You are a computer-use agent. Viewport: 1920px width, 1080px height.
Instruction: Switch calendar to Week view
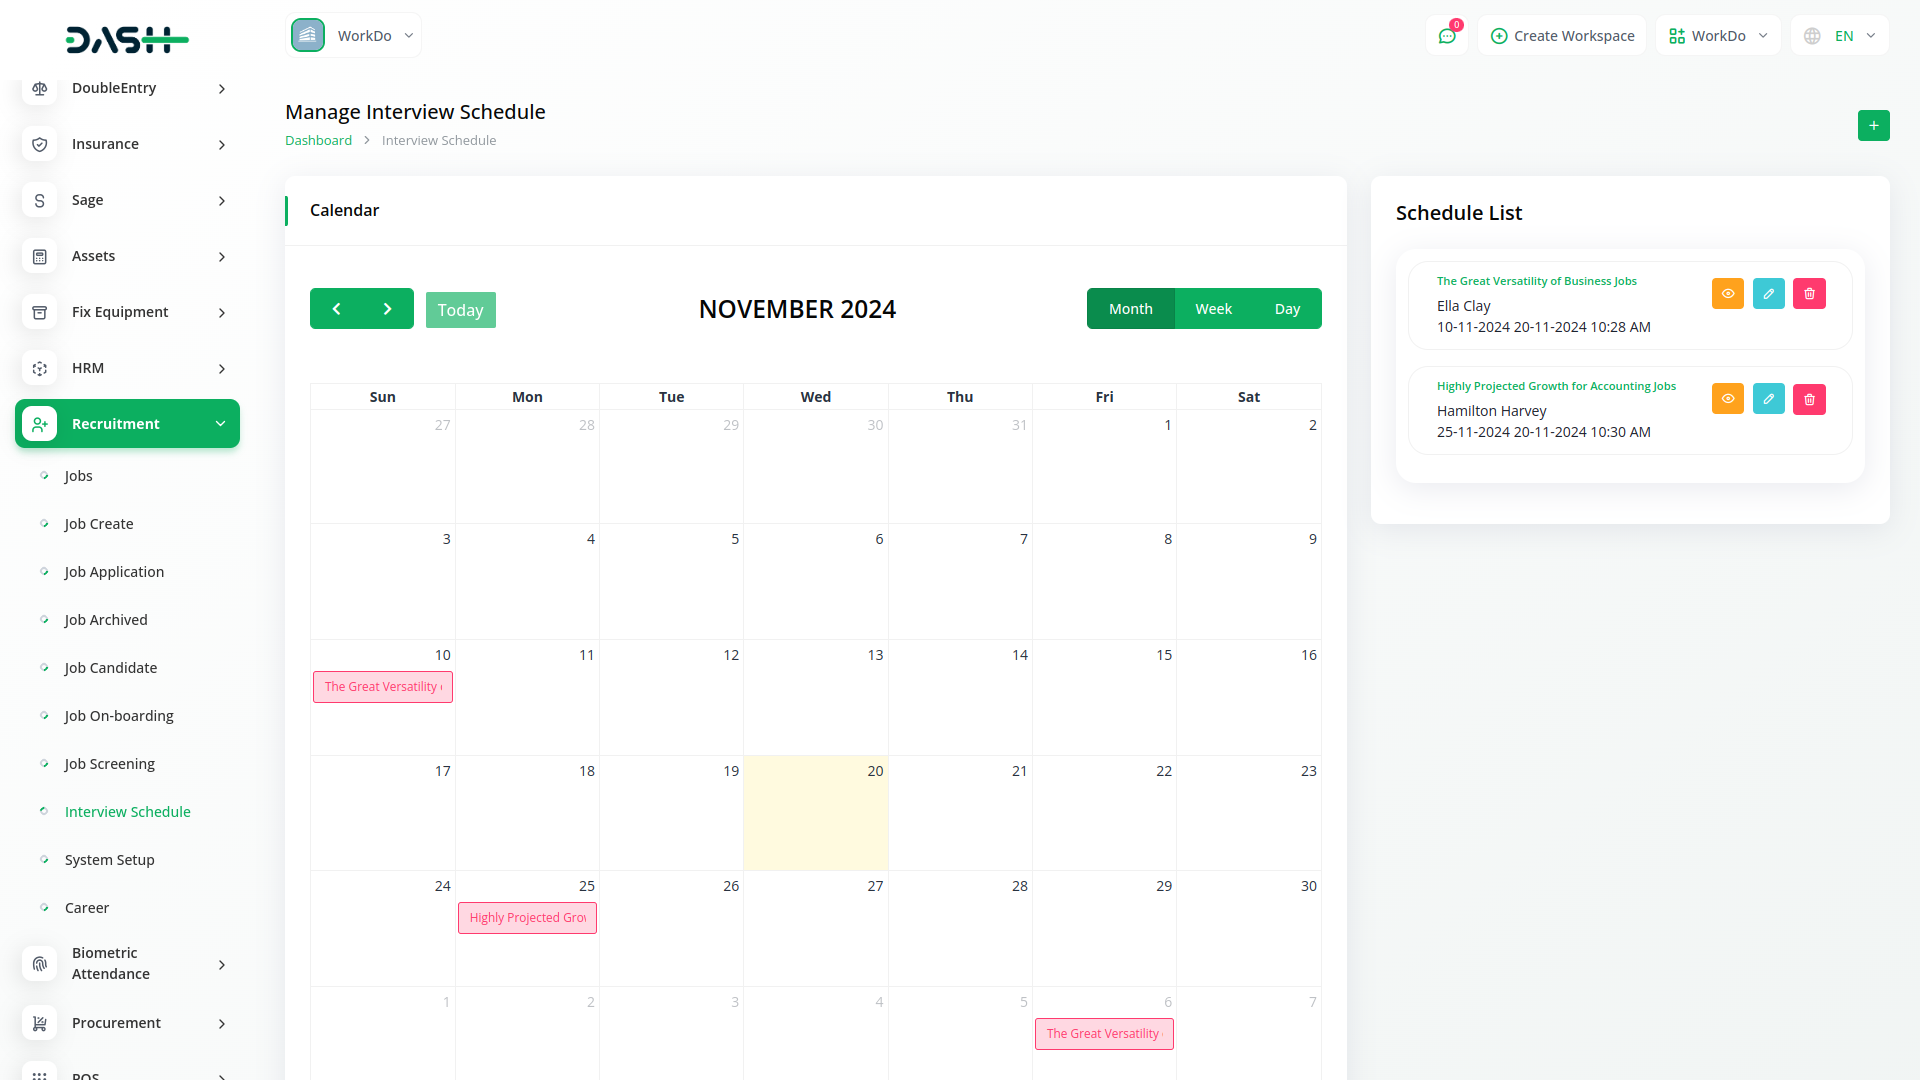coord(1213,309)
